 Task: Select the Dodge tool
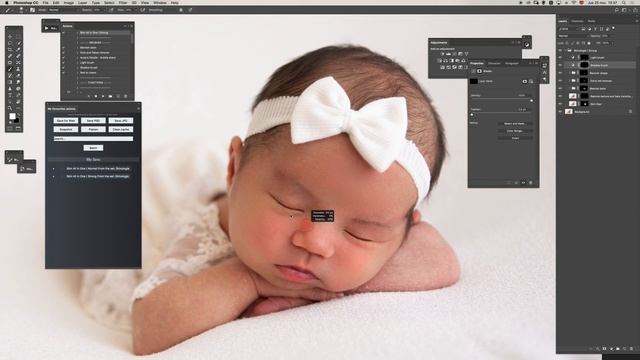click(18, 82)
